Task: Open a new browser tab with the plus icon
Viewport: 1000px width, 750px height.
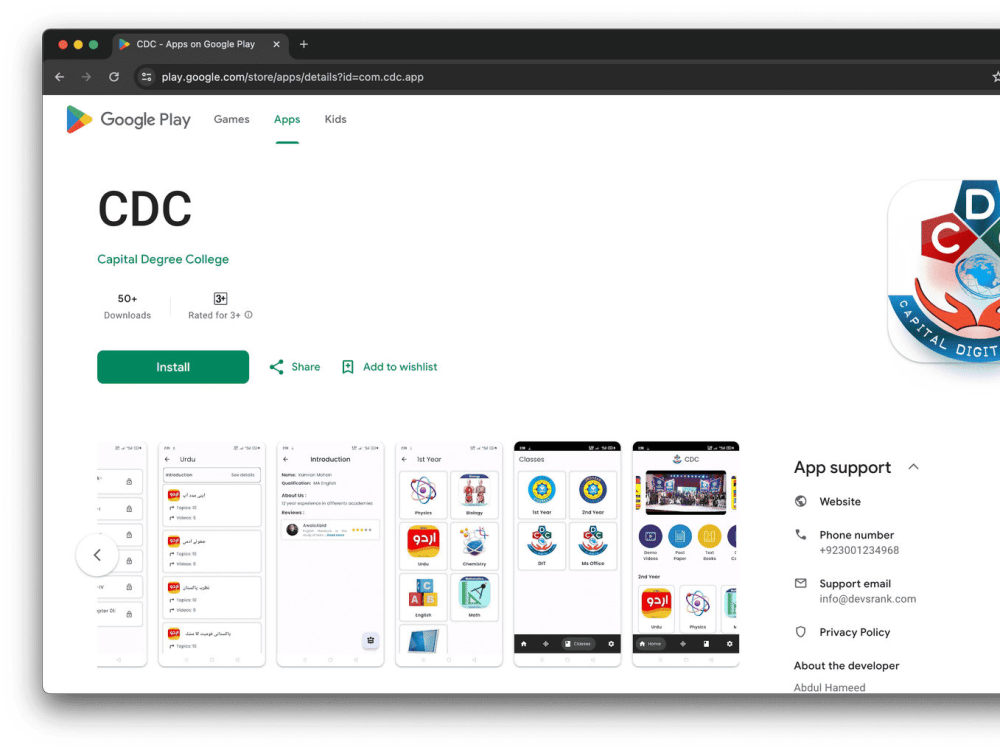Action: [304, 44]
